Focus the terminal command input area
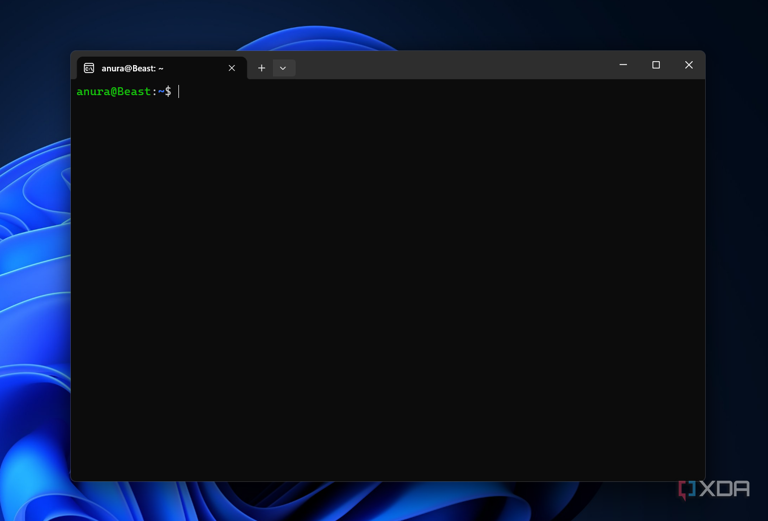The image size is (768, 521). coord(388,280)
